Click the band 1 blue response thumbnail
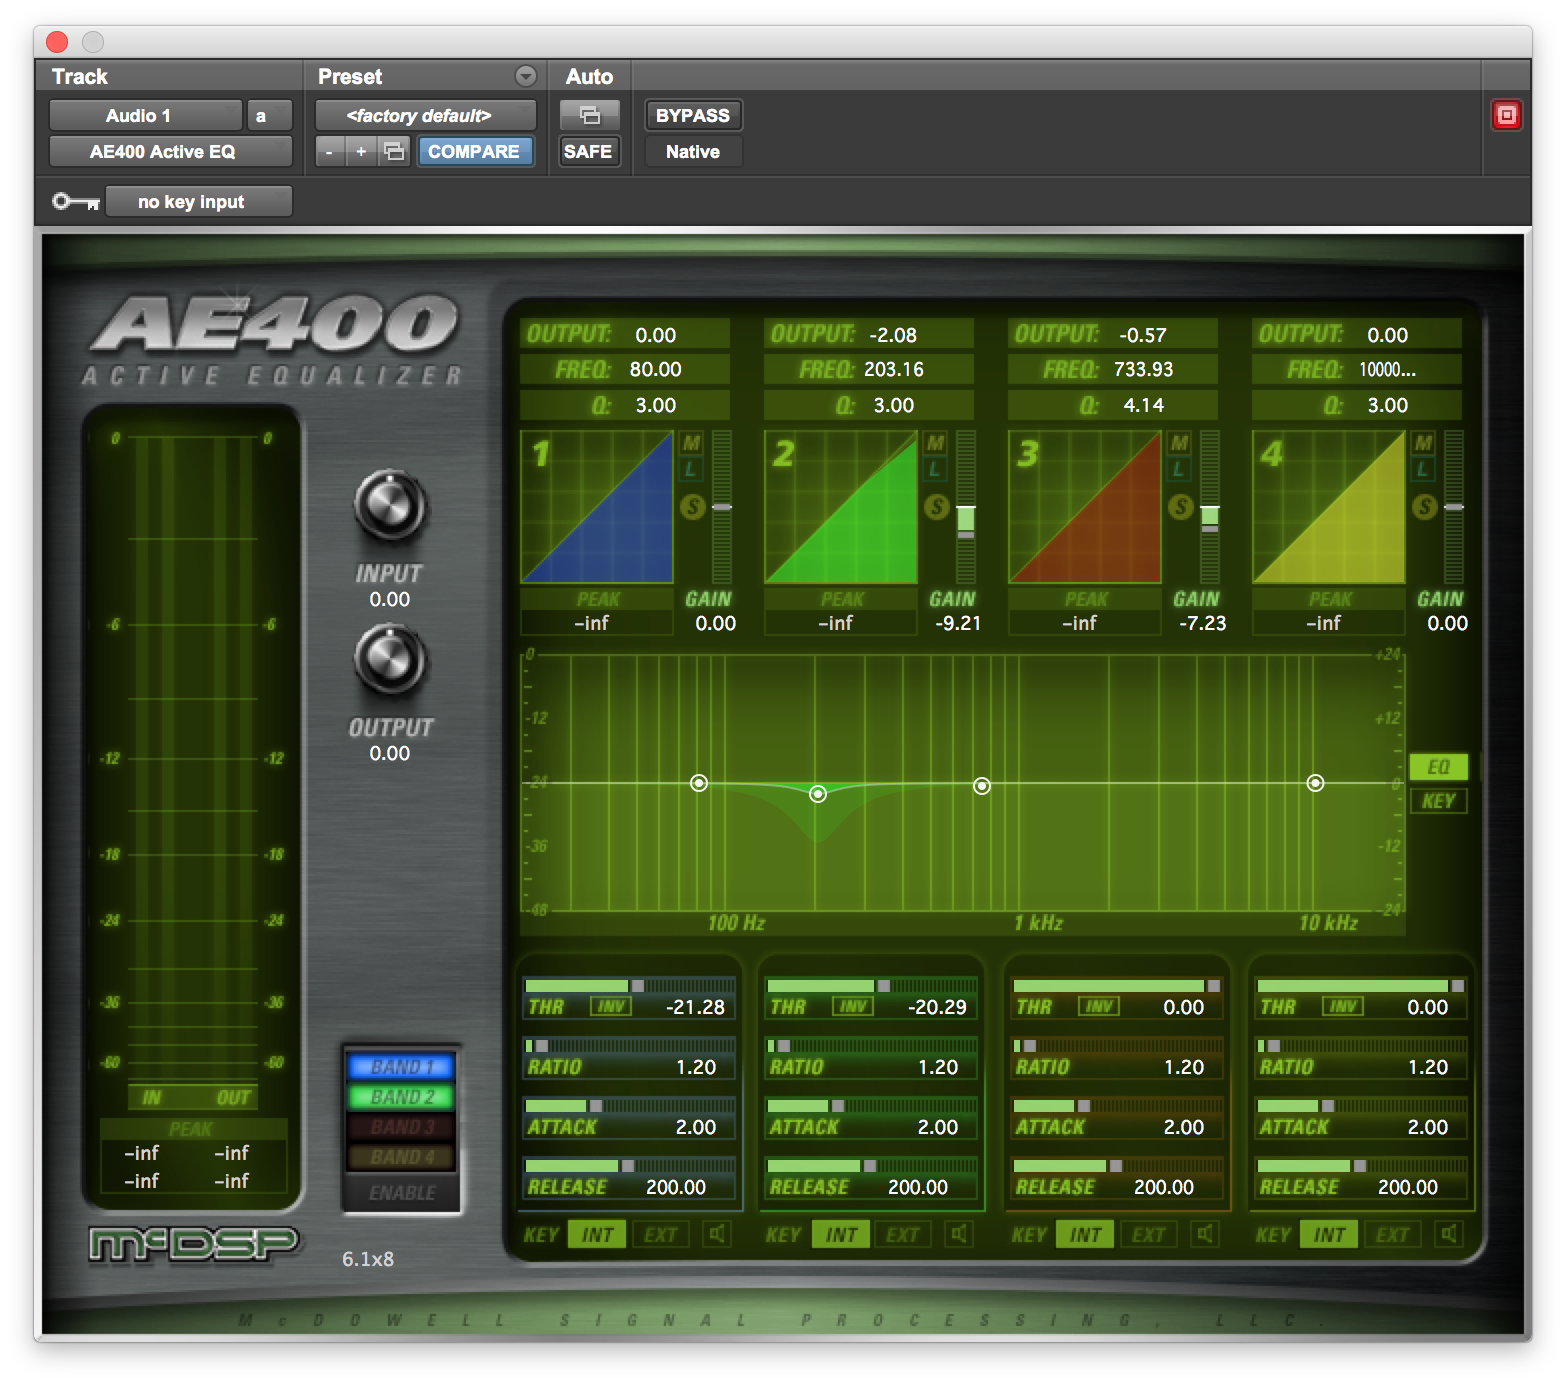The height and width of the screenshot is (1384, 1566). tap(597, 507)
